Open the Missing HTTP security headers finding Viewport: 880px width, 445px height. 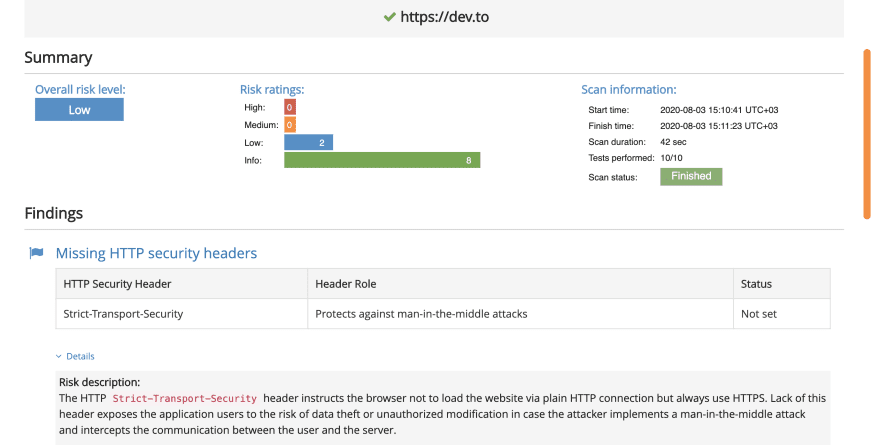(x=156, y=253)
